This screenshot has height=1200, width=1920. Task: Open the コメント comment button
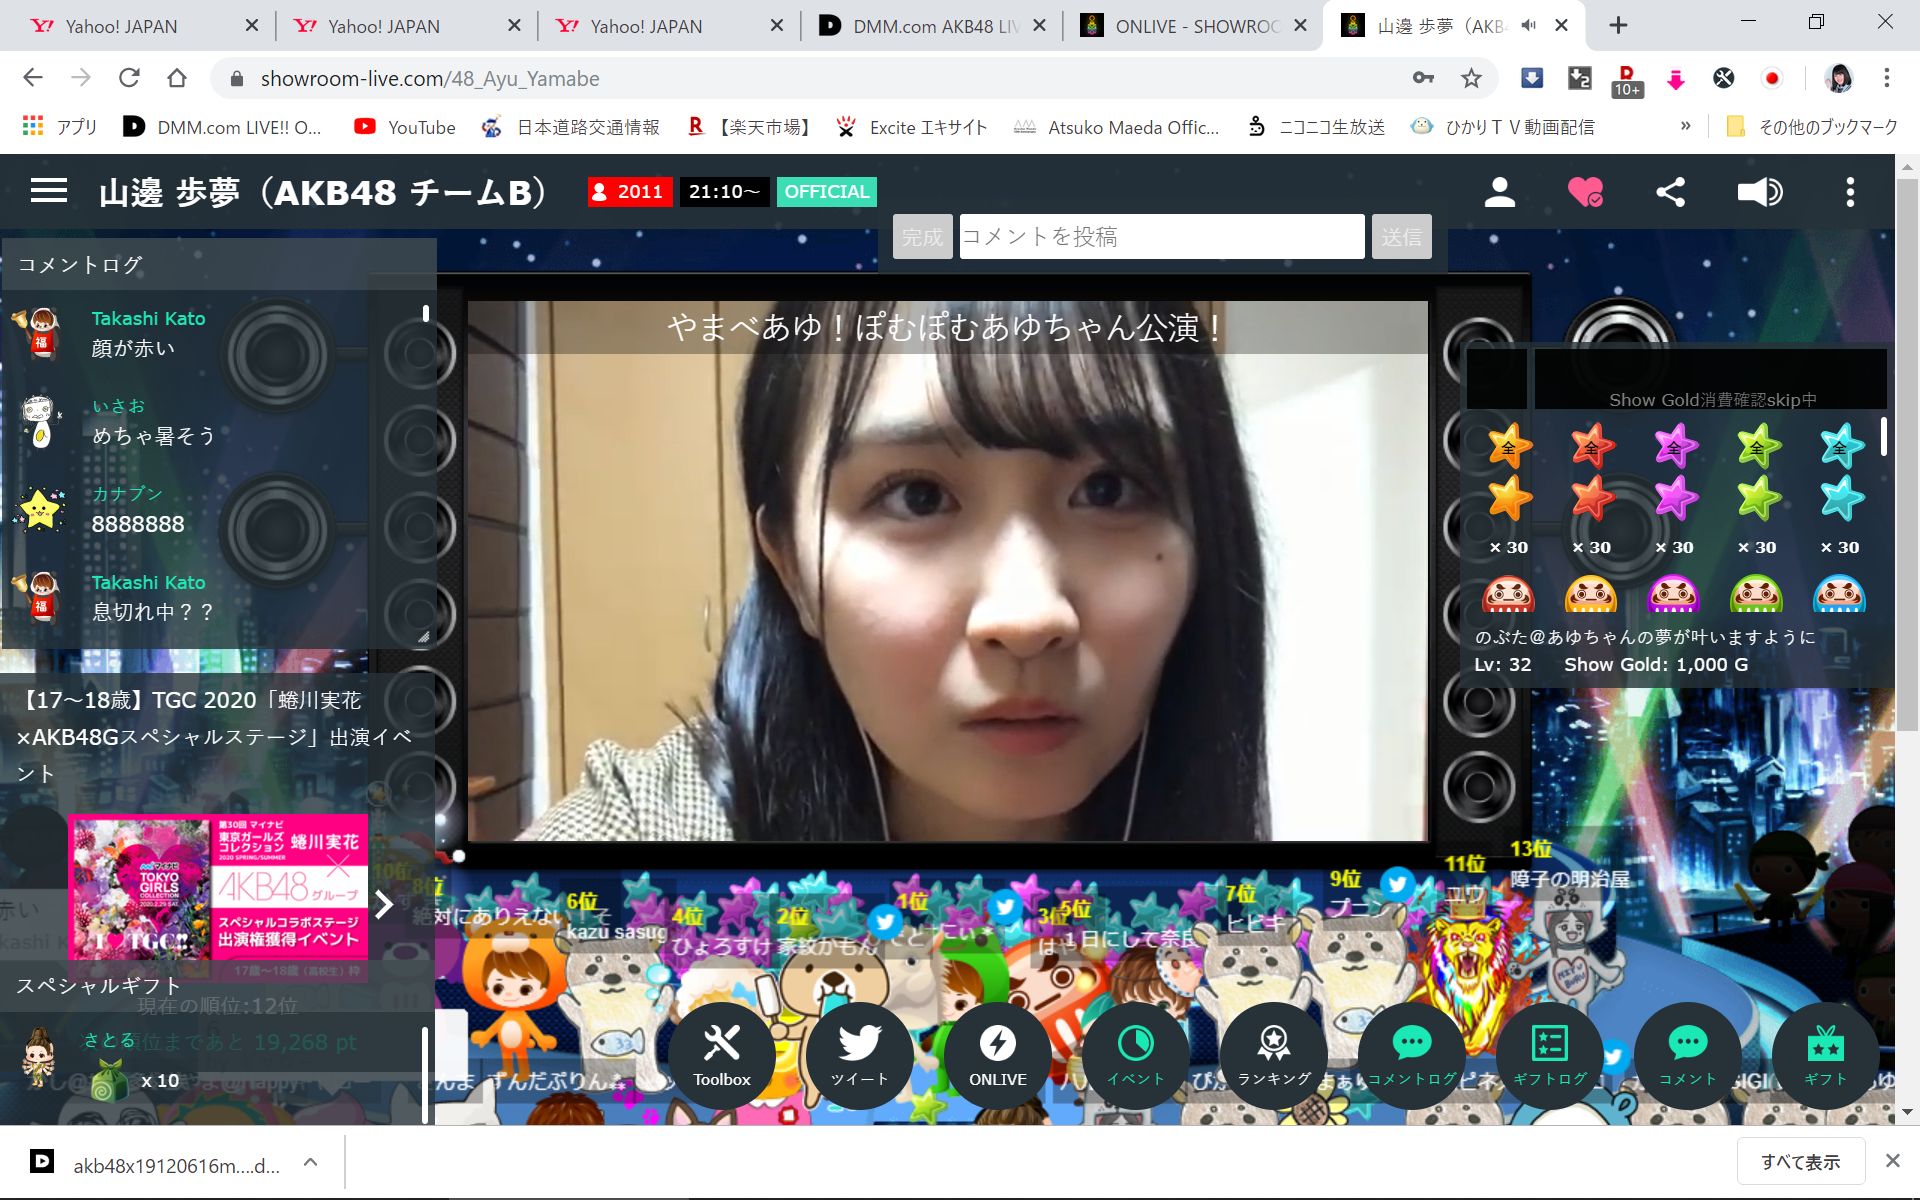[x=1687, y=1055]
